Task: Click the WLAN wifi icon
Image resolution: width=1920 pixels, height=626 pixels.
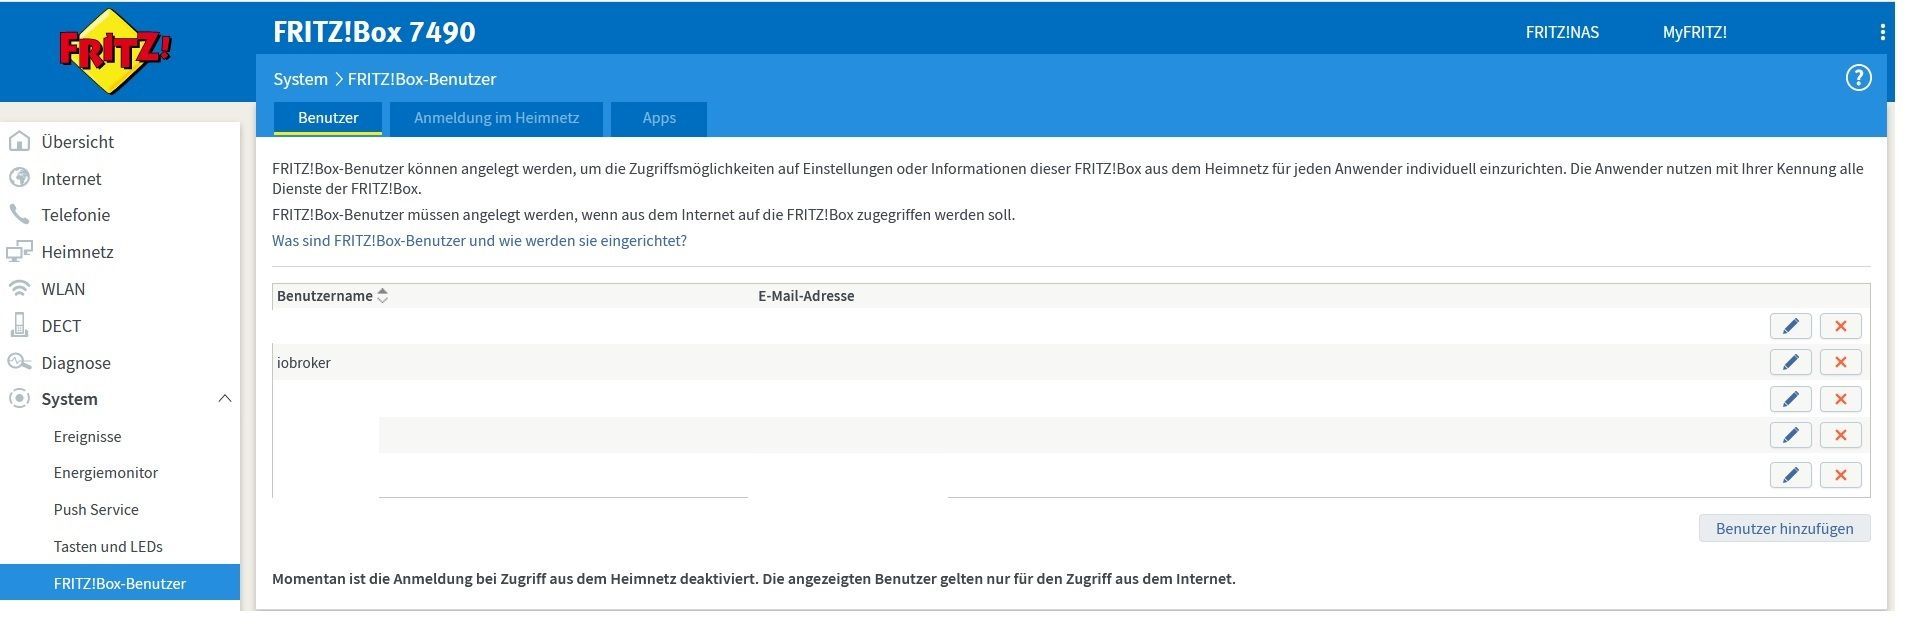Action: (19, 288)
